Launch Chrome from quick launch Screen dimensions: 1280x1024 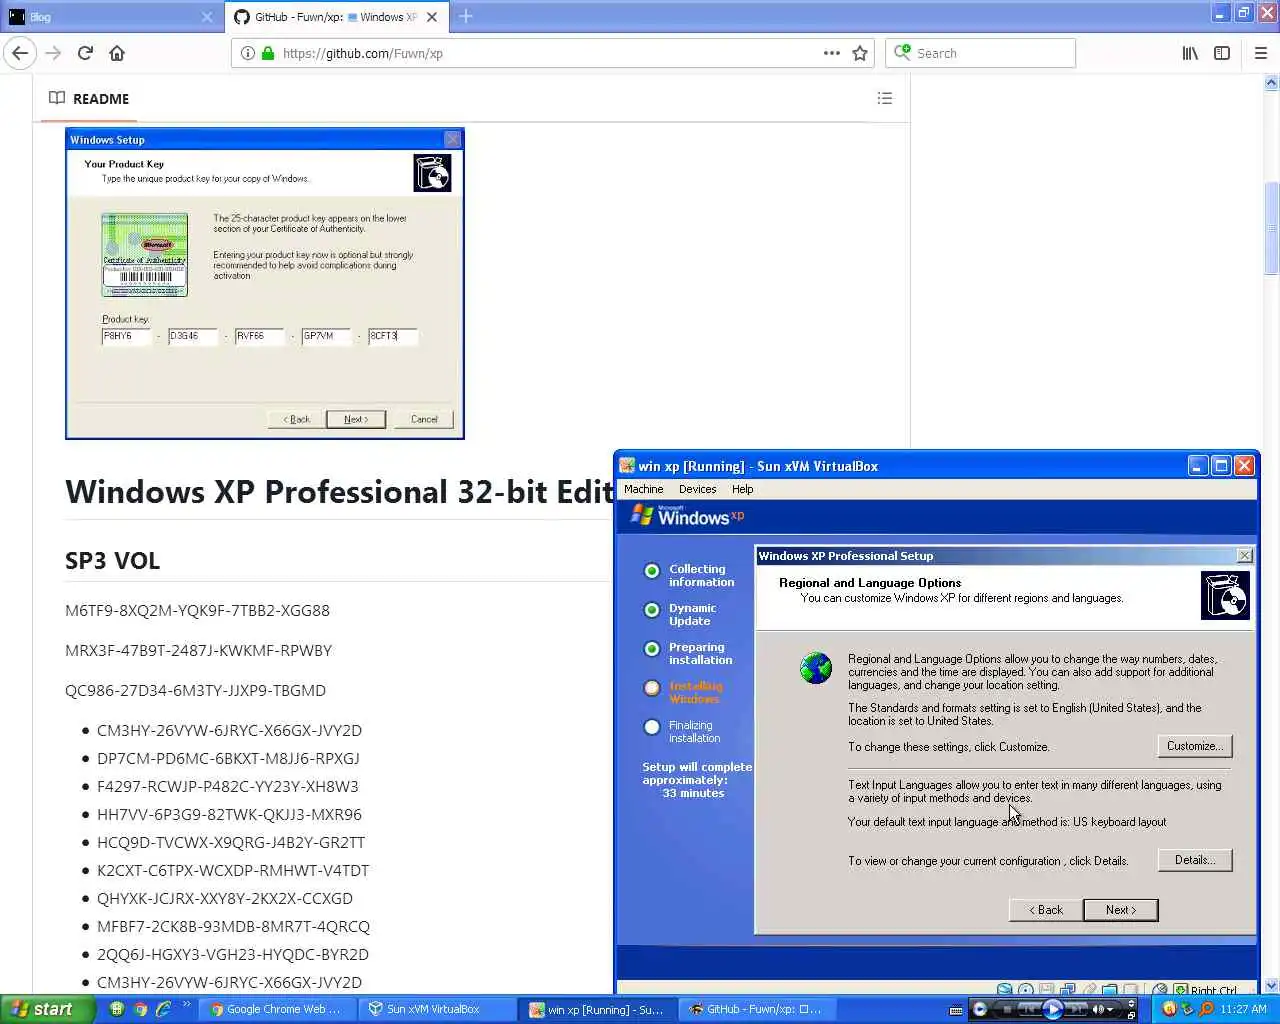(141, 1009)
